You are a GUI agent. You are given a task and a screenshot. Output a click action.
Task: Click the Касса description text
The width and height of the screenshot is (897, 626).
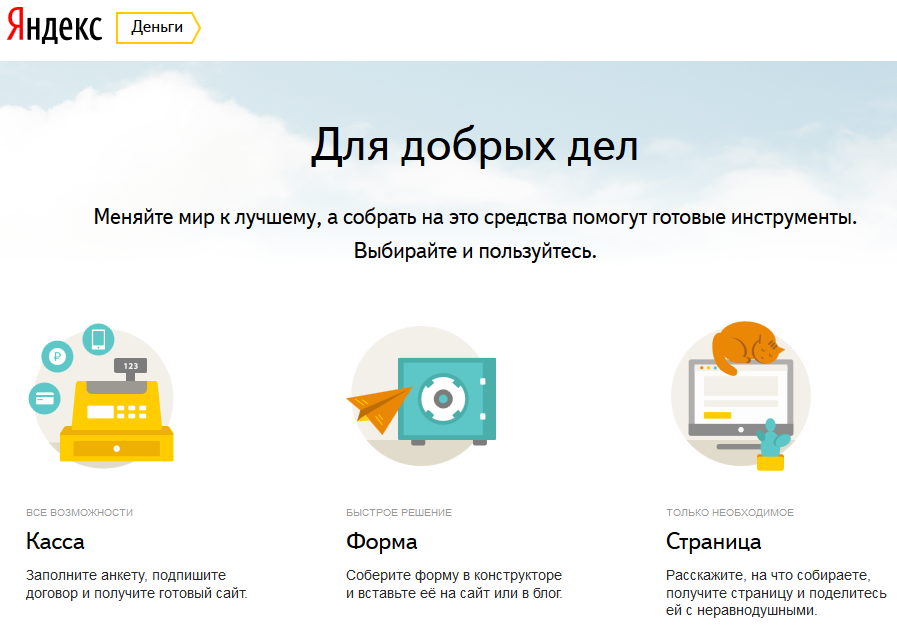click(x=136, y=584)
